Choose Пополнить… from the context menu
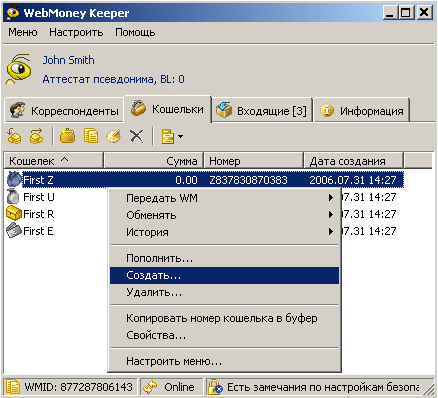Image resolution: width=438 pixels, height=398 pixels. 224,258
